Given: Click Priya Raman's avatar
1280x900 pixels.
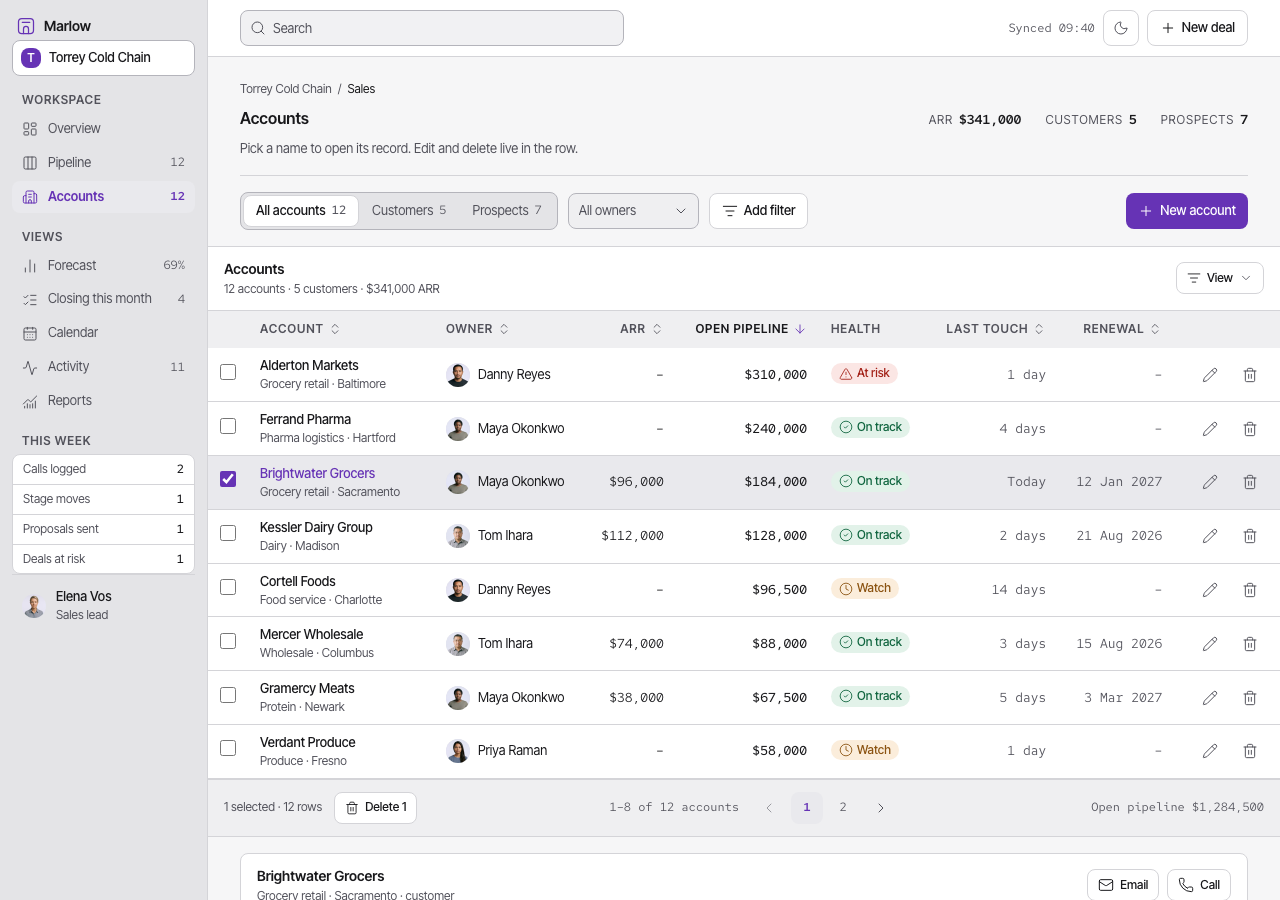Looking at the screenshot, I should pos(458,751).
